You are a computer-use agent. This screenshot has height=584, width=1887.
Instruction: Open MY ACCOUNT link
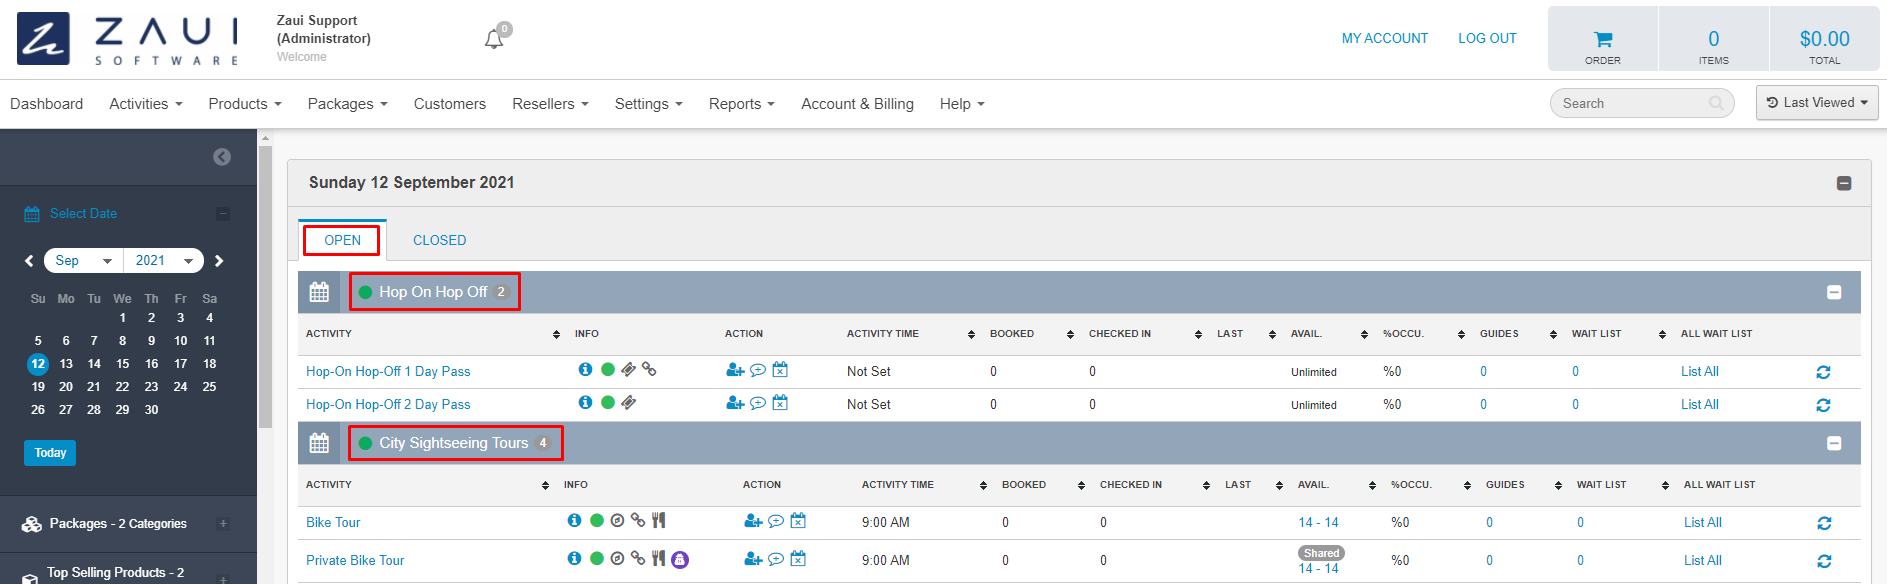tap(1384, 39)
